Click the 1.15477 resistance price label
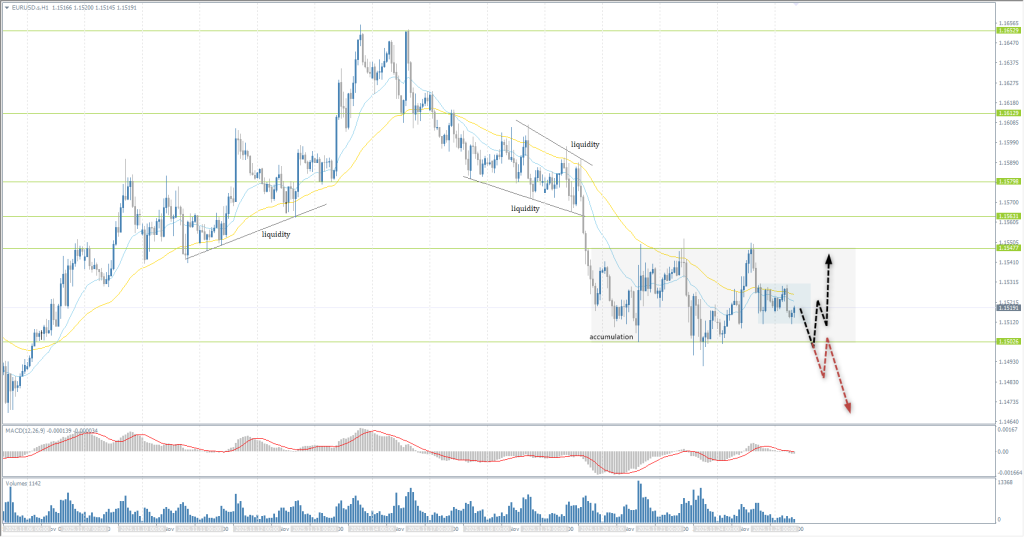The image size is (1024, 537). click(1007, 248)
